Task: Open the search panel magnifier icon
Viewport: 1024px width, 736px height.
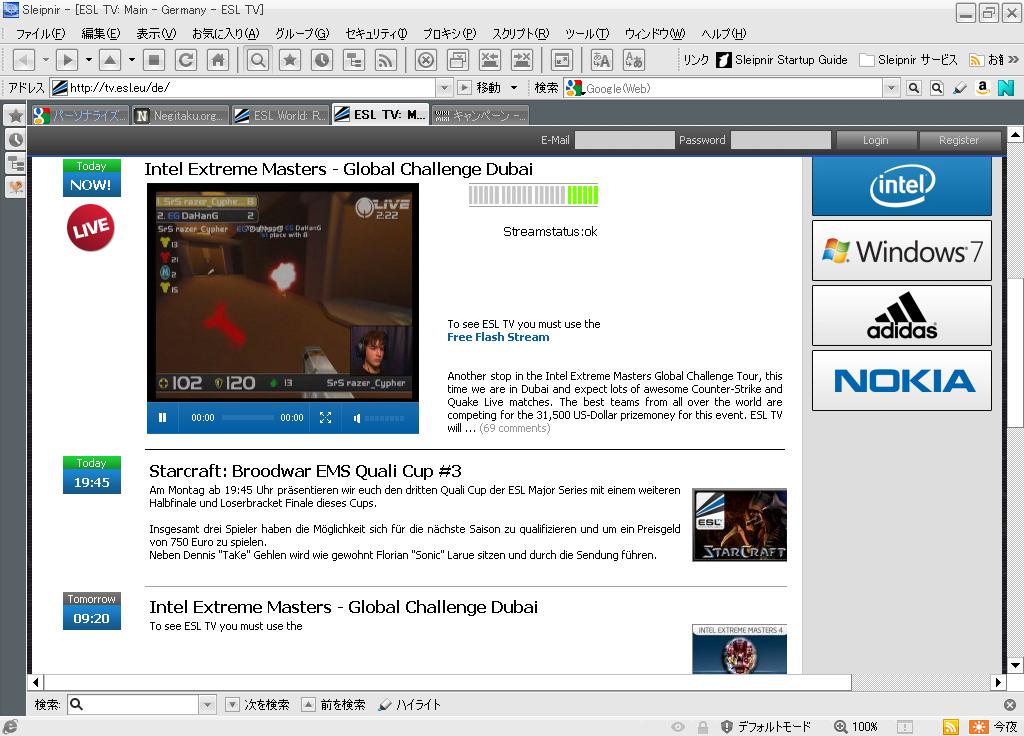Action: pyautogui.click(x=258, y=60)
